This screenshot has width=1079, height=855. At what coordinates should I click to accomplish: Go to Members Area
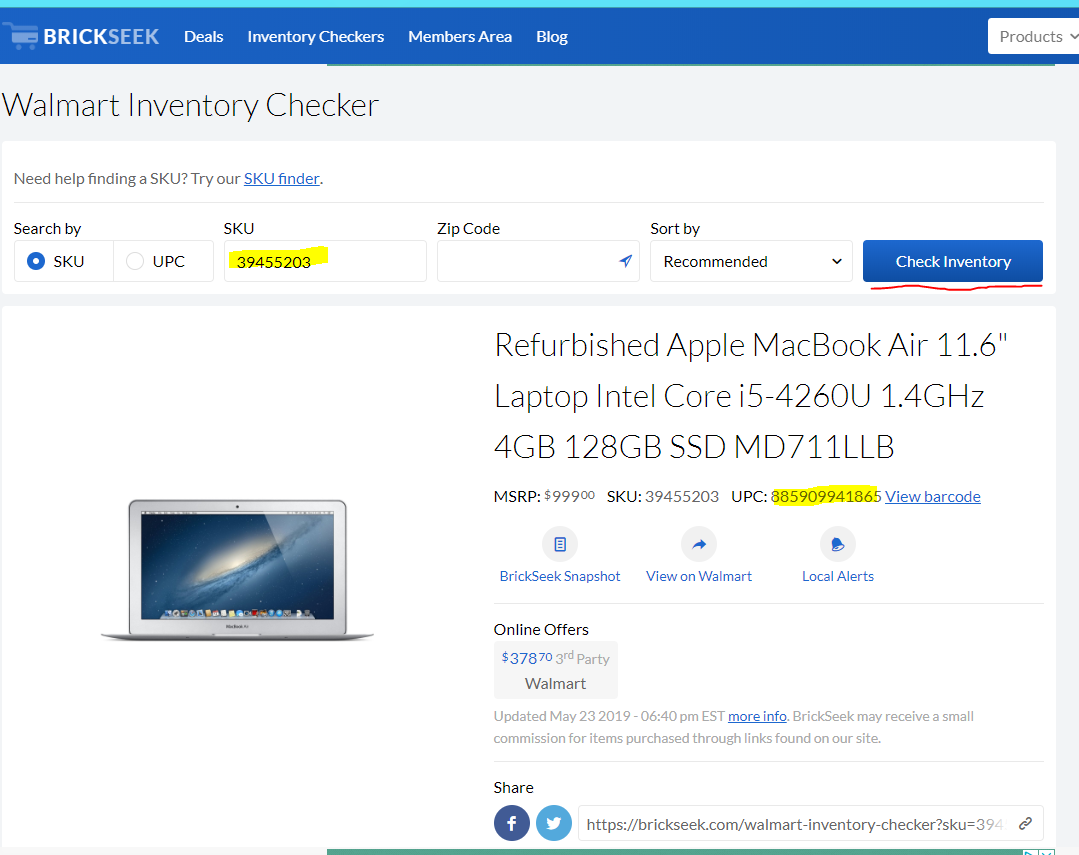coord(460,36)
